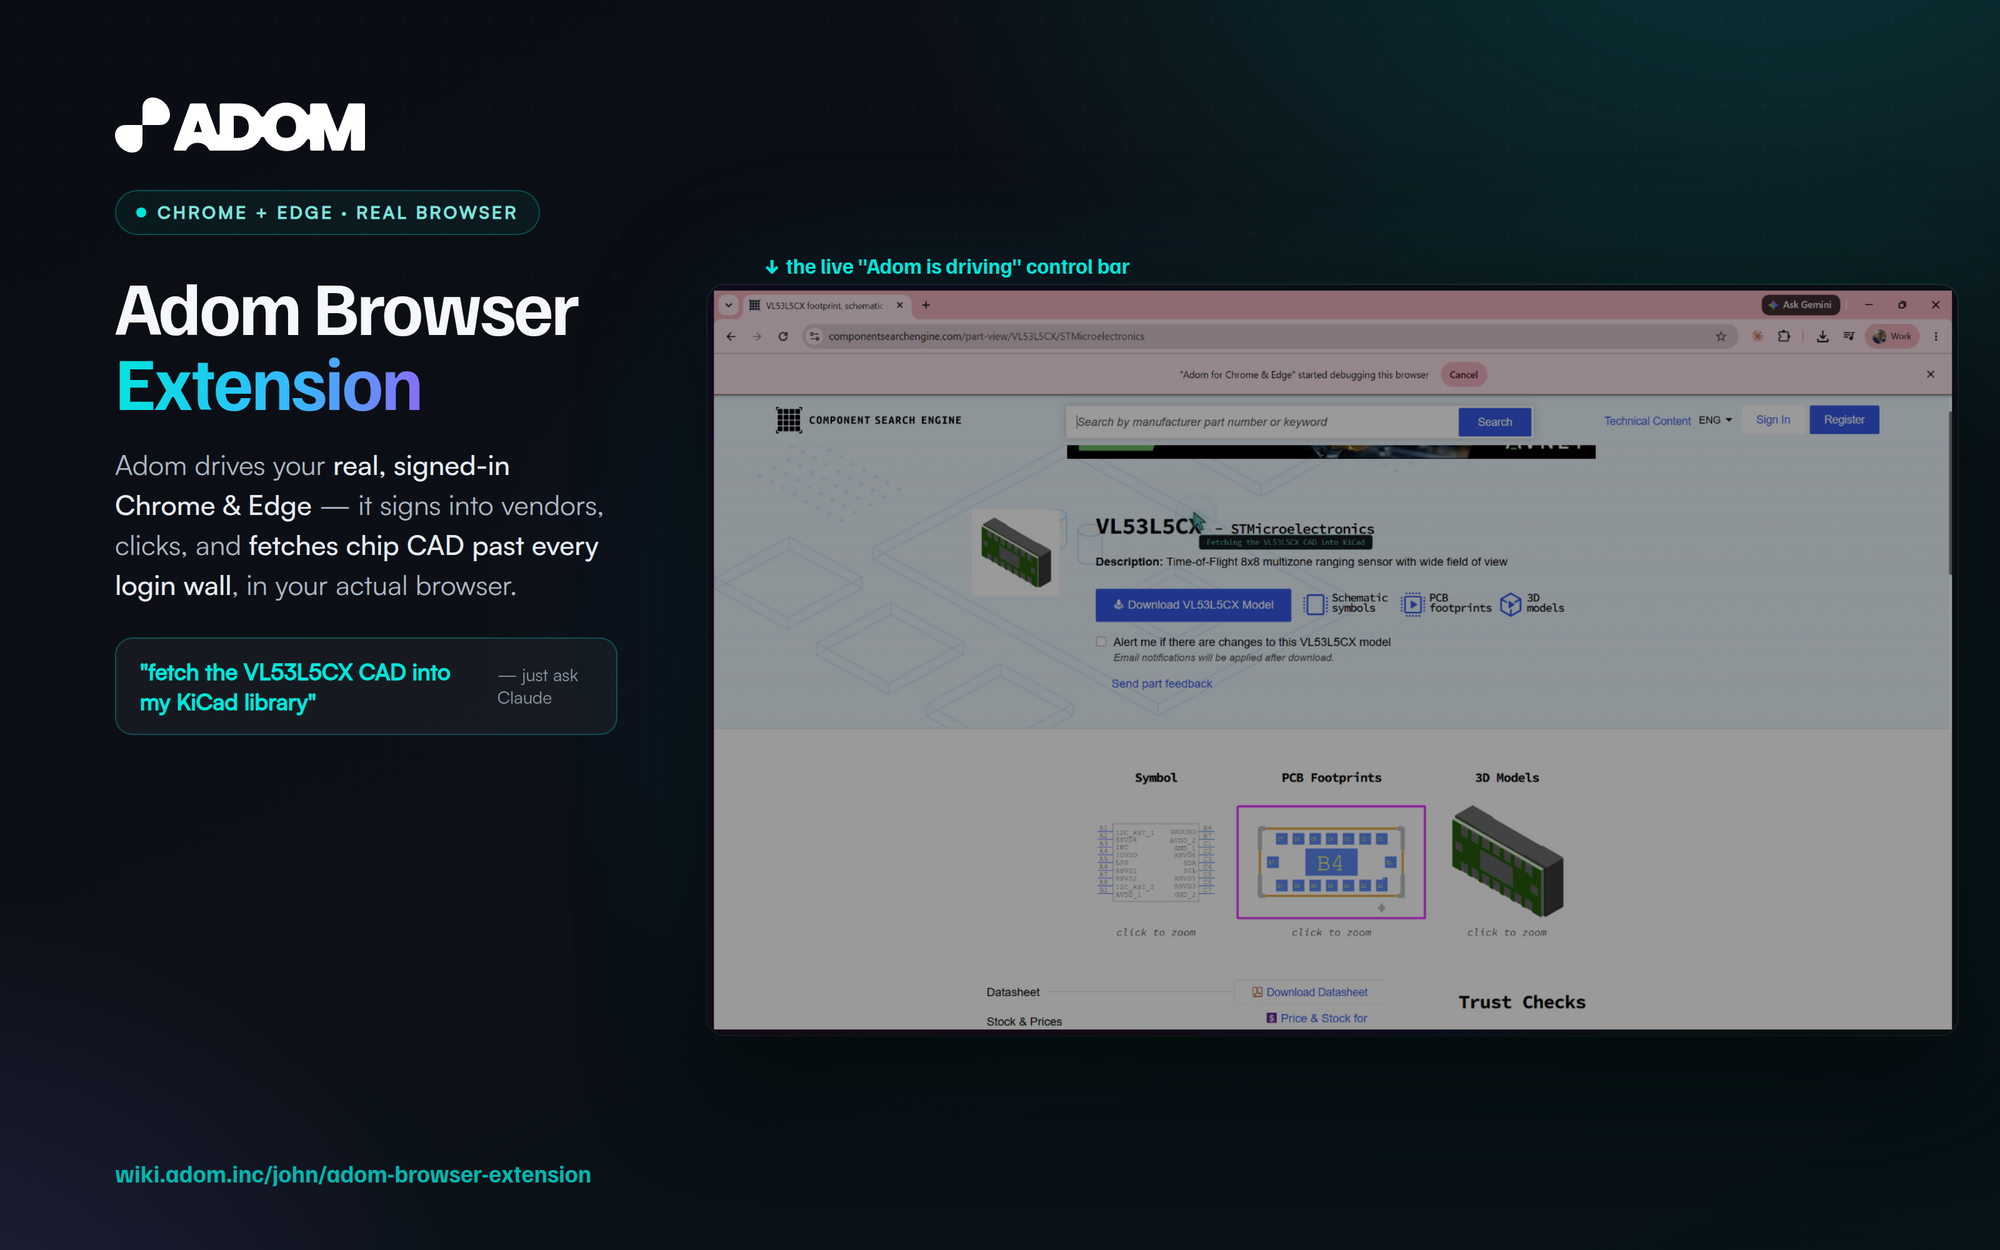2000x1250 pixels.
Task: Open the media controls toolbar icon
Action: pos(1849,337)
